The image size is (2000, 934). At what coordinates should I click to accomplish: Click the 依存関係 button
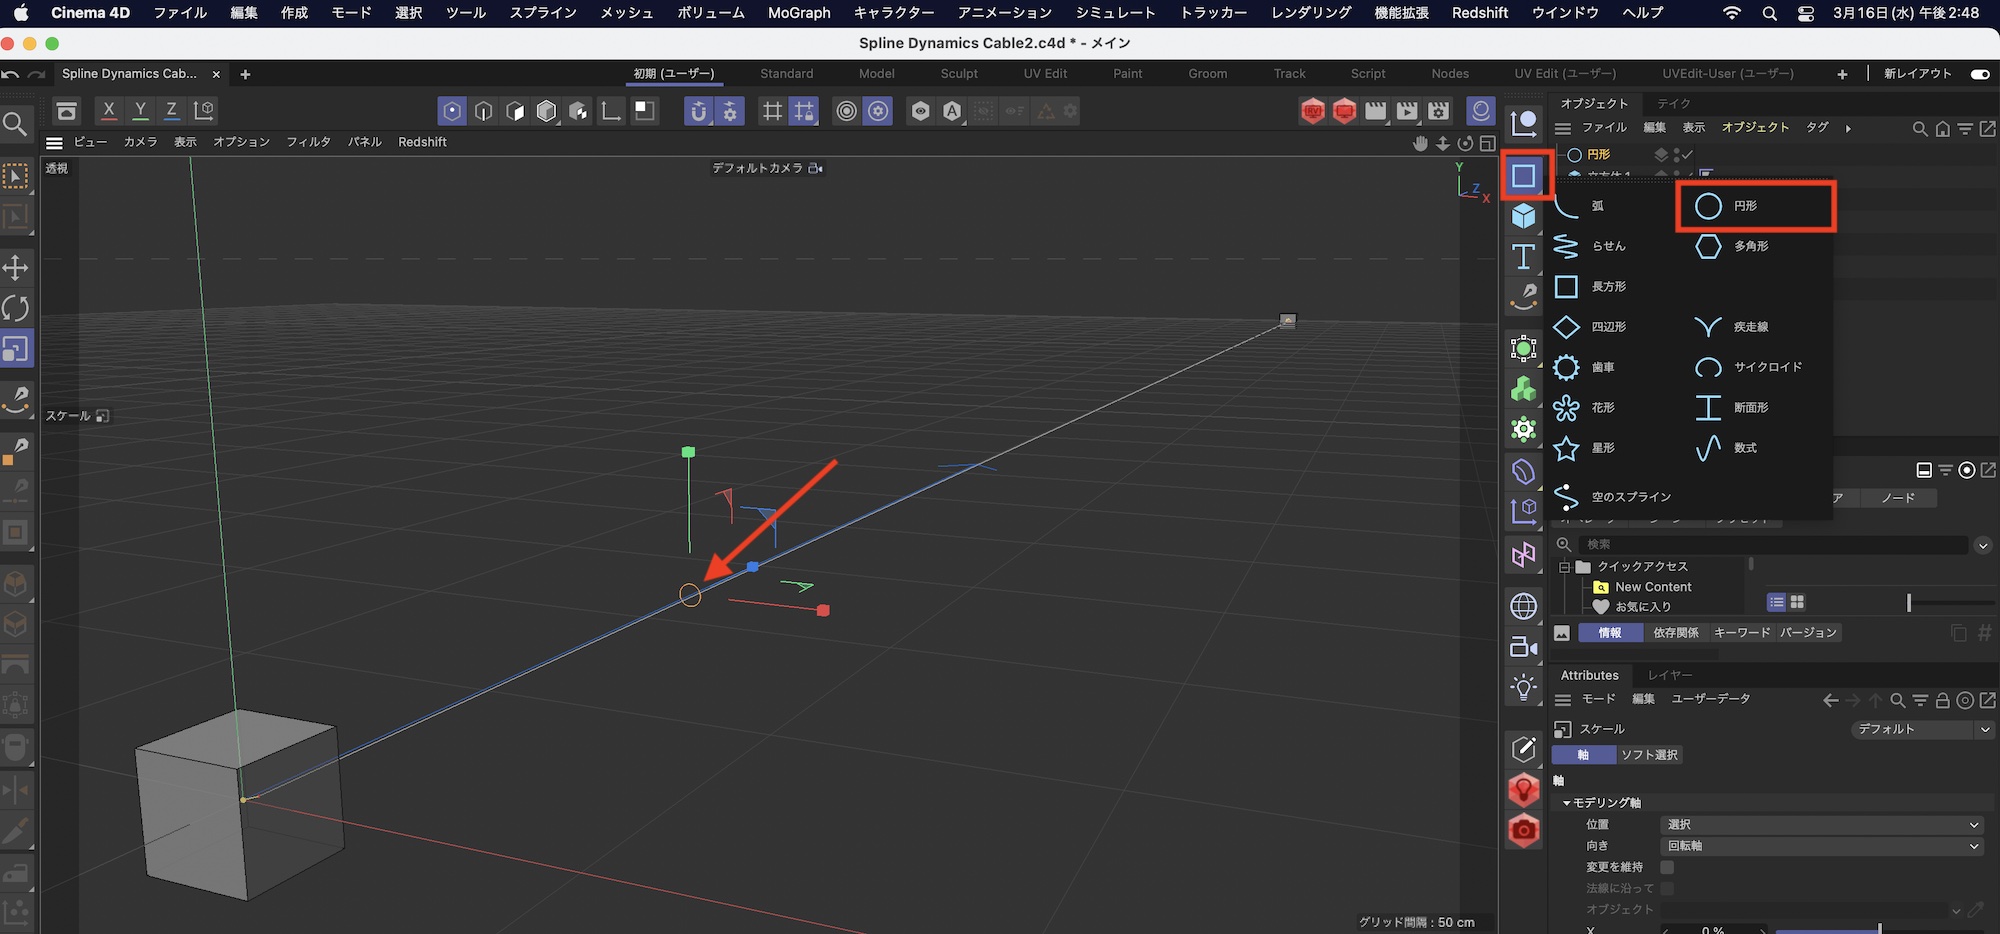tap(1675, 633)
